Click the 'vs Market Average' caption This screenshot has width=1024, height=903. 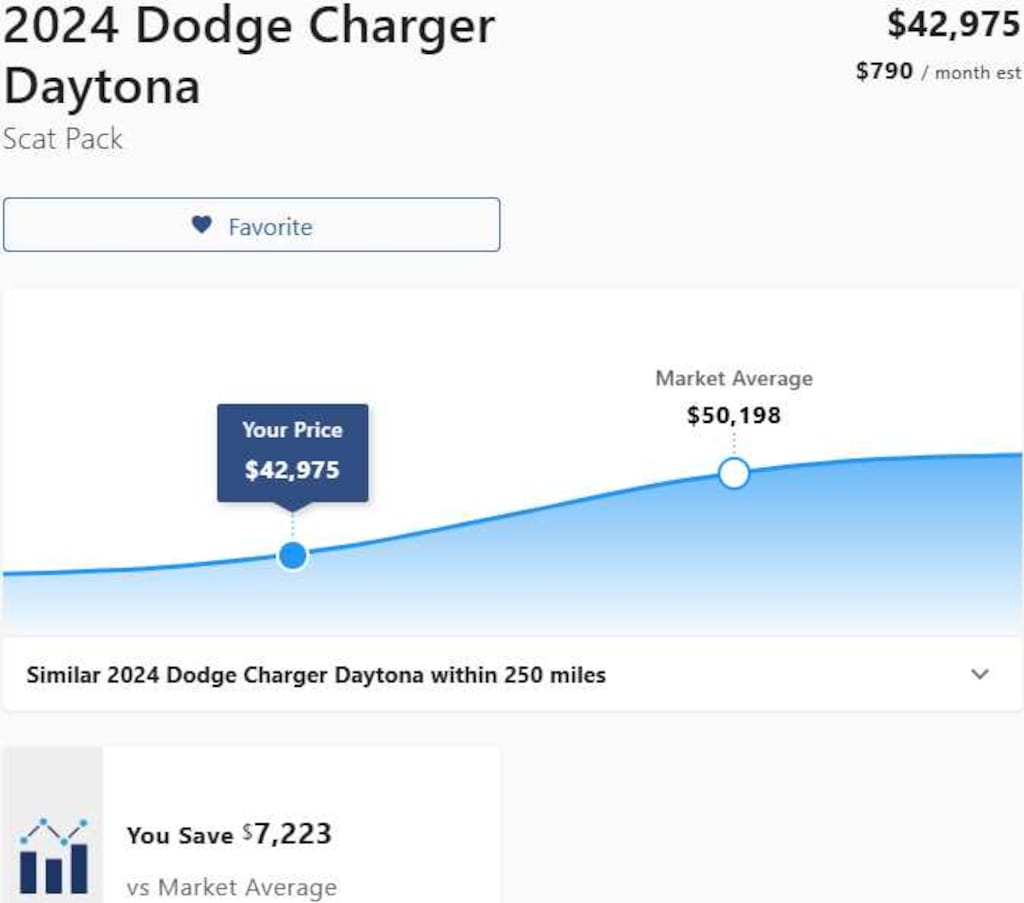[x=232, y=887]
